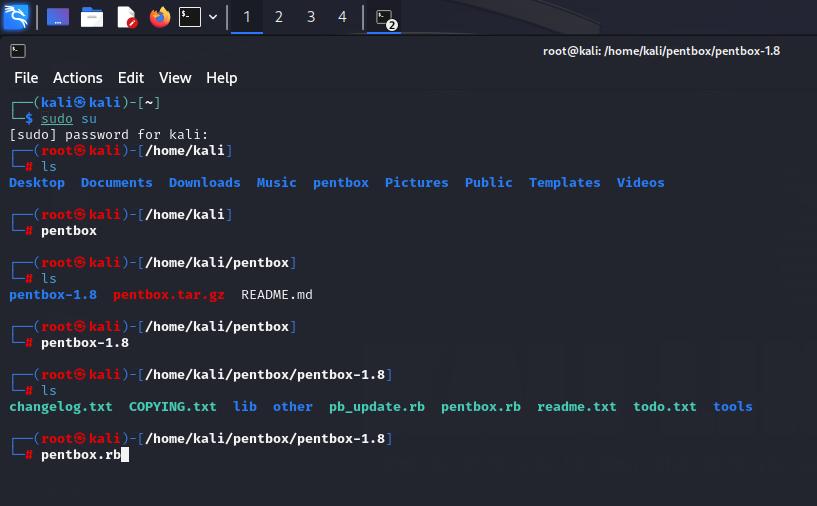Open the File menu
Screen dimensions: 817x506
26,78
